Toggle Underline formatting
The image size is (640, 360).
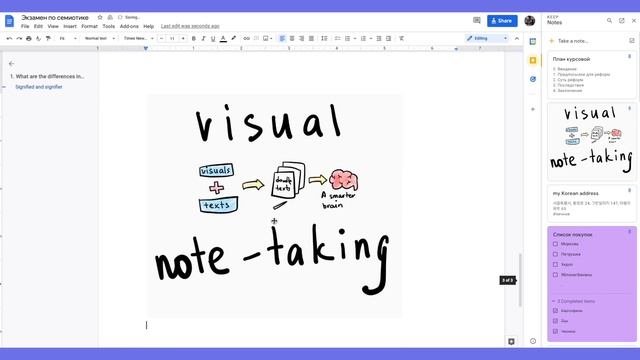(213, 38)
